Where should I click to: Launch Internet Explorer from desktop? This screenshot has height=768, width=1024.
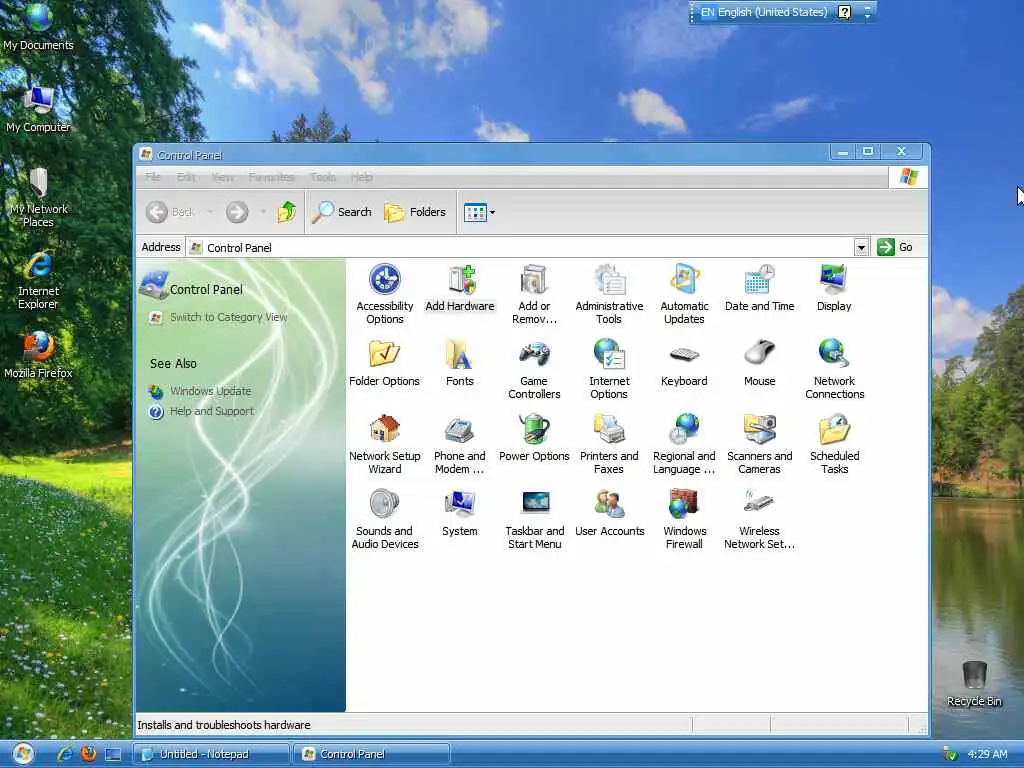click(38, 280)
